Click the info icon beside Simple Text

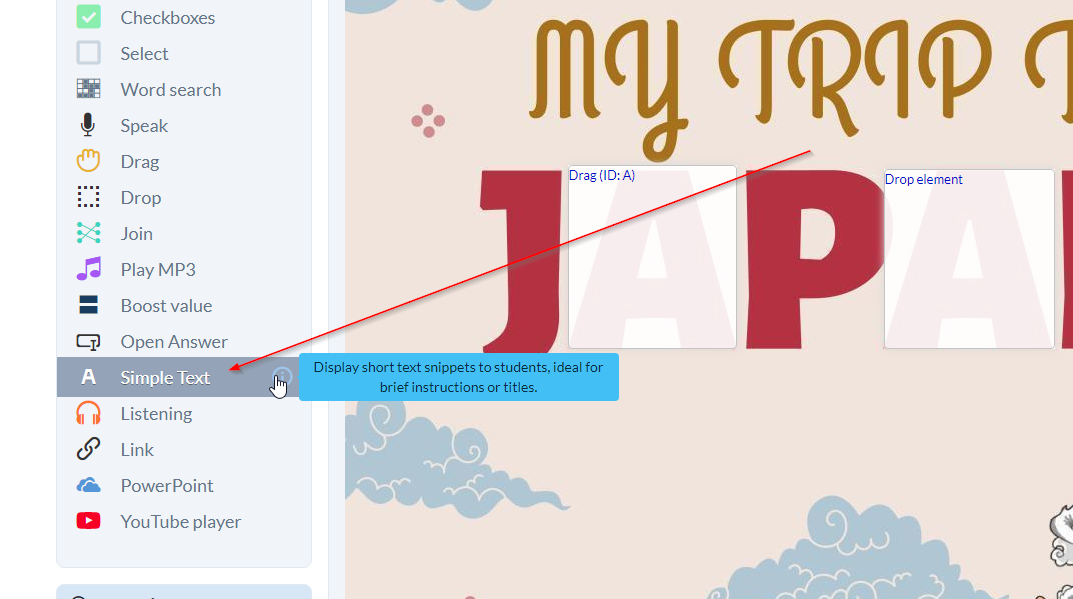pyautogui.click(x=283, y=377)
